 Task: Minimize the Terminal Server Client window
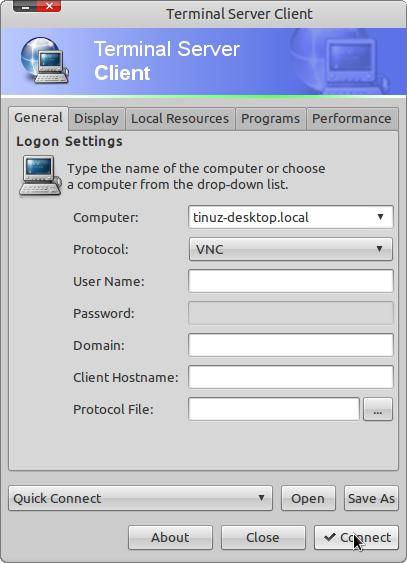pyautogui.click(x=25, y=6)
